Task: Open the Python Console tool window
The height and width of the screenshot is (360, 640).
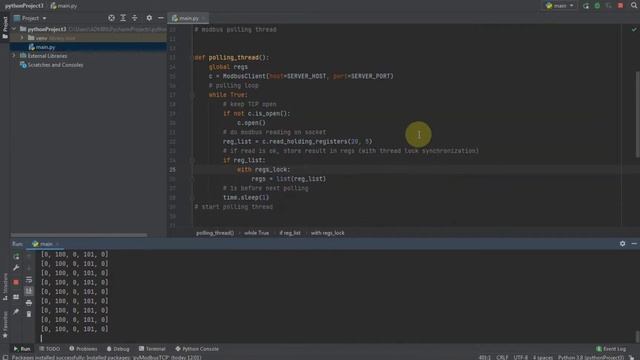Action: (197, 349)
